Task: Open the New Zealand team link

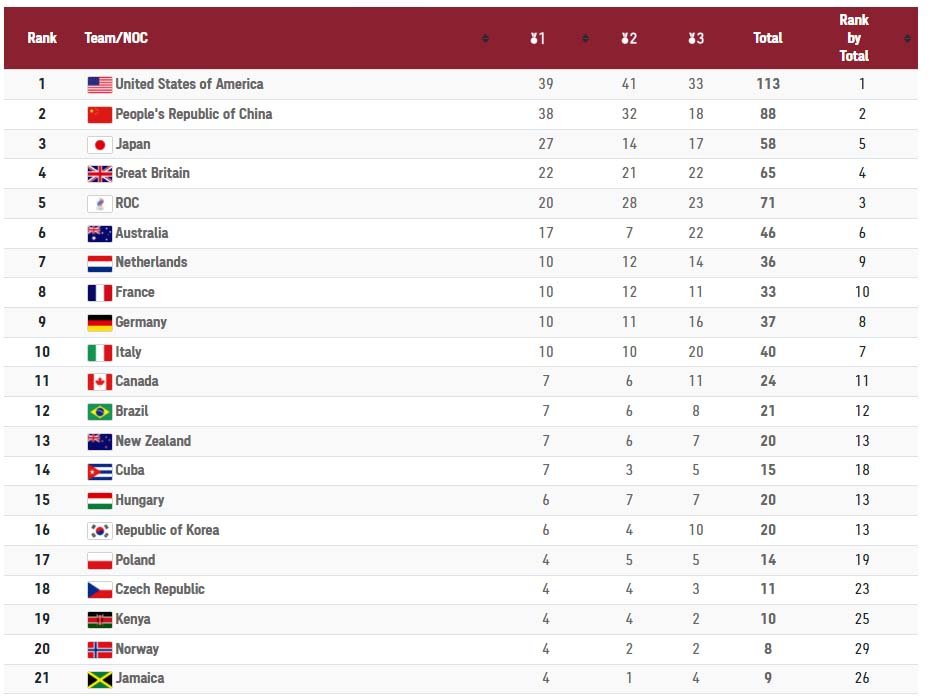Action: point(153,441)
